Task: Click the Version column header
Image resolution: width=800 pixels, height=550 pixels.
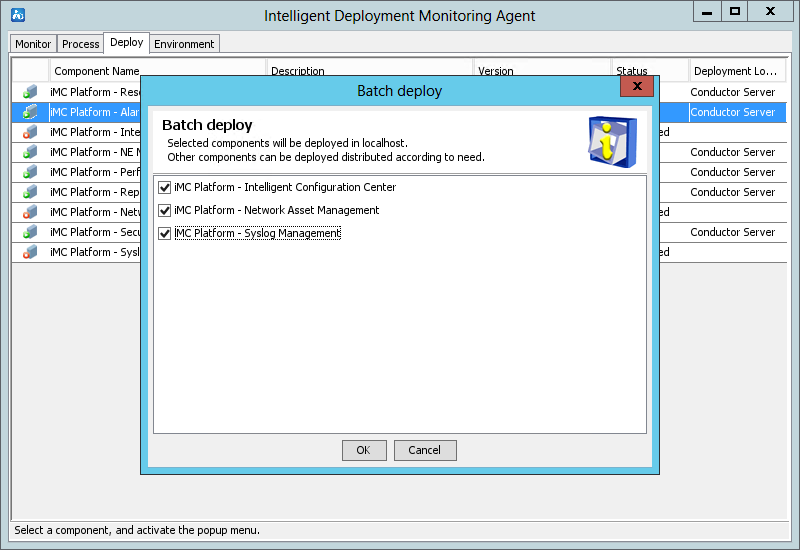Action: click(x=542, y=71)
